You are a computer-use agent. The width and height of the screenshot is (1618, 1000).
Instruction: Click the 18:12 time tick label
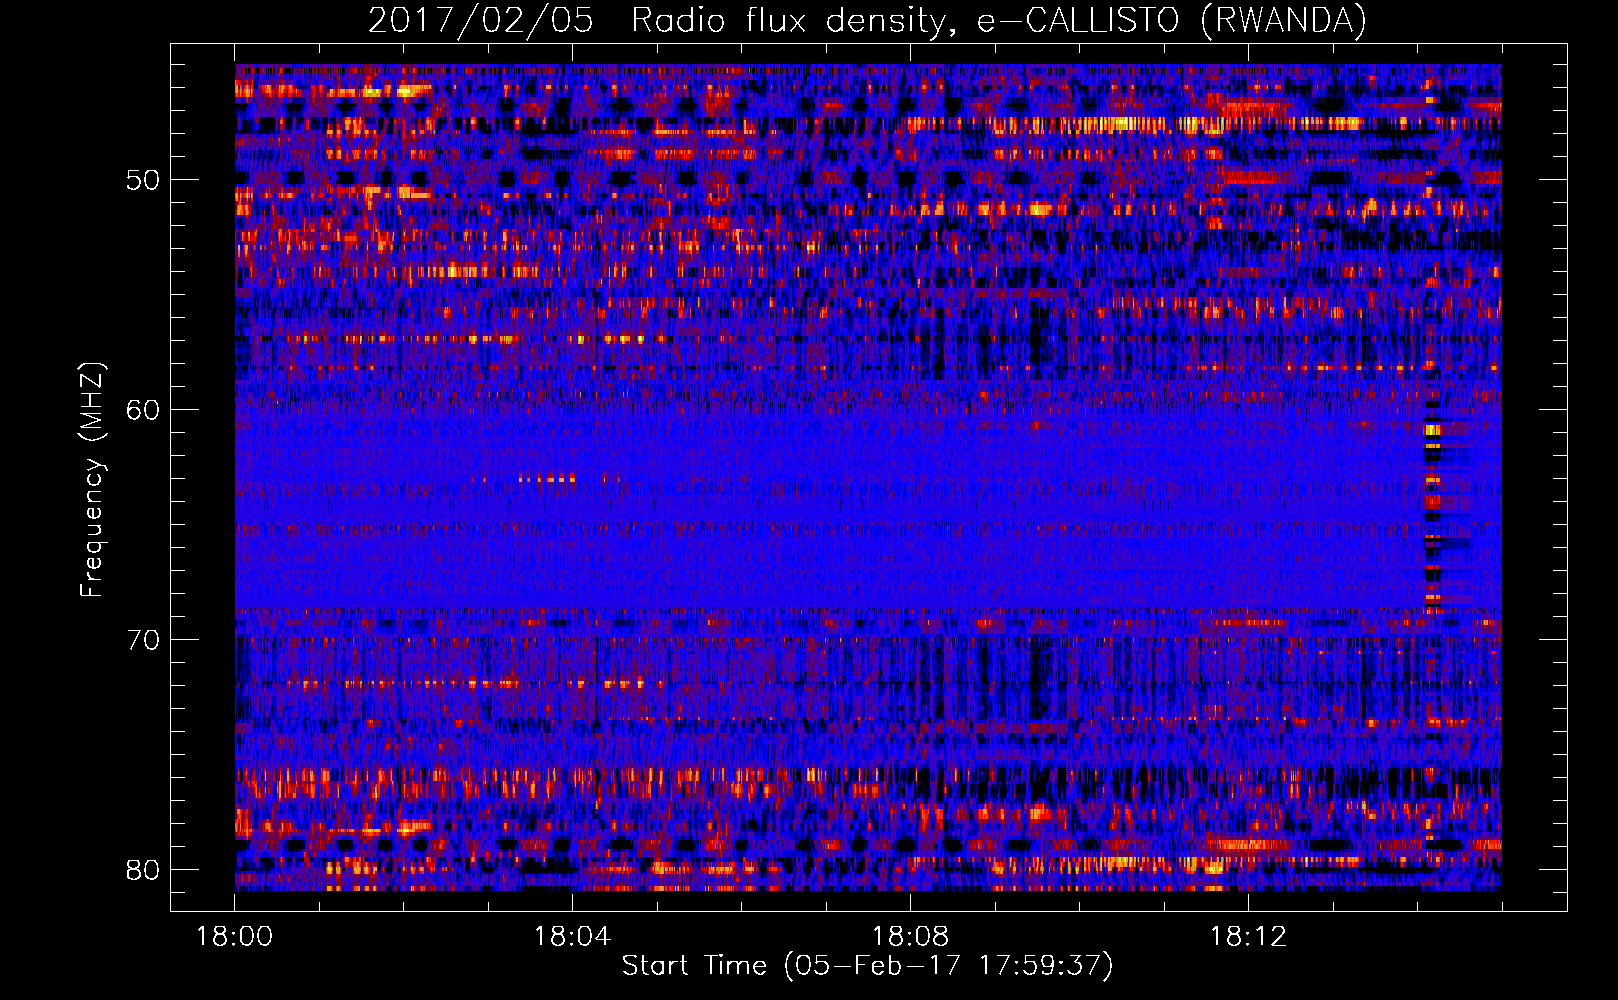tap(1248, 937)
